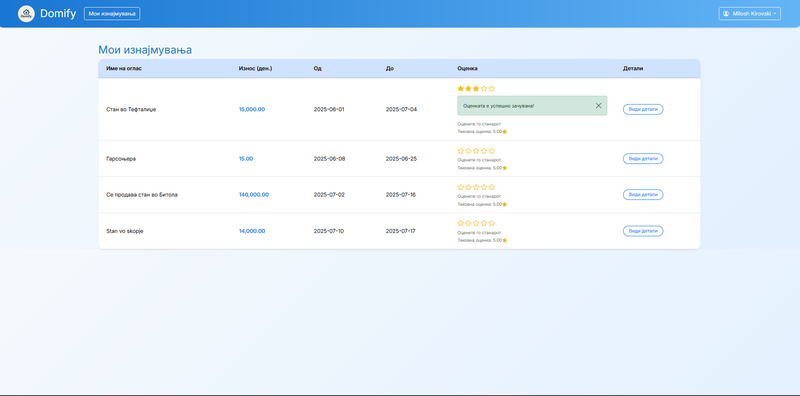This screenshot has height=396, width=800.
Task: Select the listing name Се продава стан во Битола
Action: pyautogui.click(x=142, y=194)
